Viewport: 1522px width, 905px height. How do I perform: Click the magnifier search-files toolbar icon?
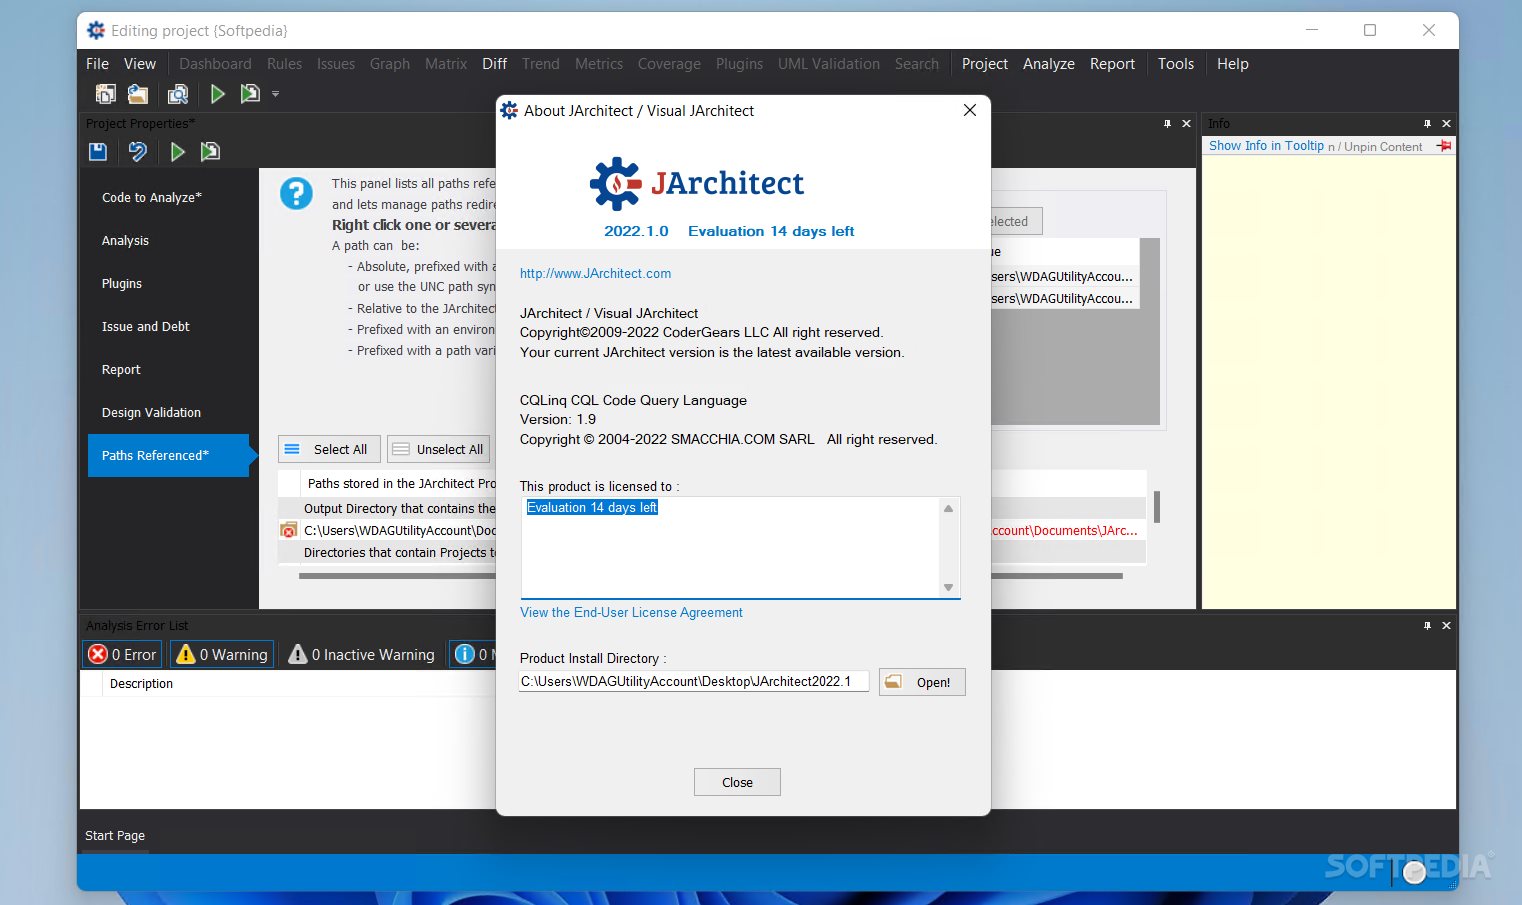[178, 94]
